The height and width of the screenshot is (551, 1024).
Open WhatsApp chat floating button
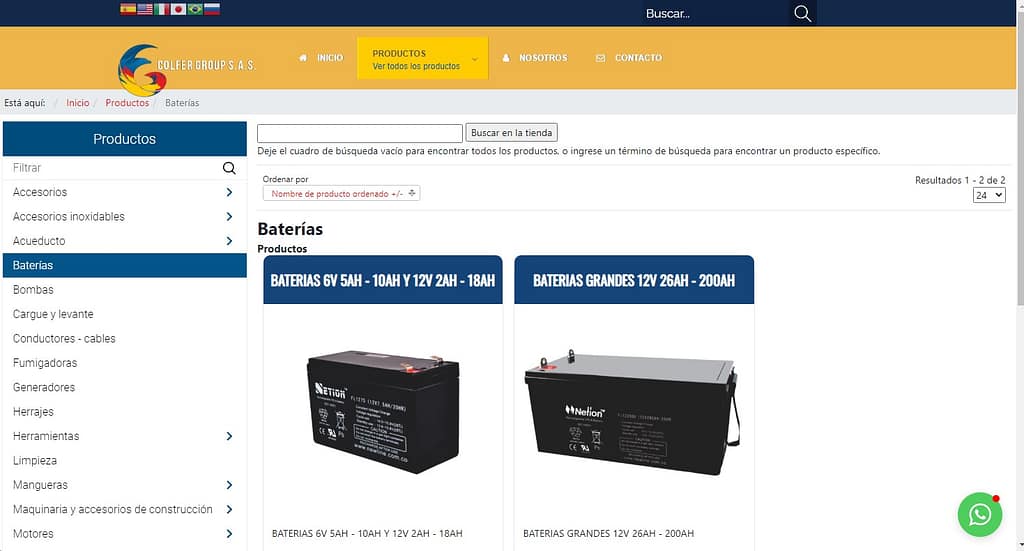point(980,514)
